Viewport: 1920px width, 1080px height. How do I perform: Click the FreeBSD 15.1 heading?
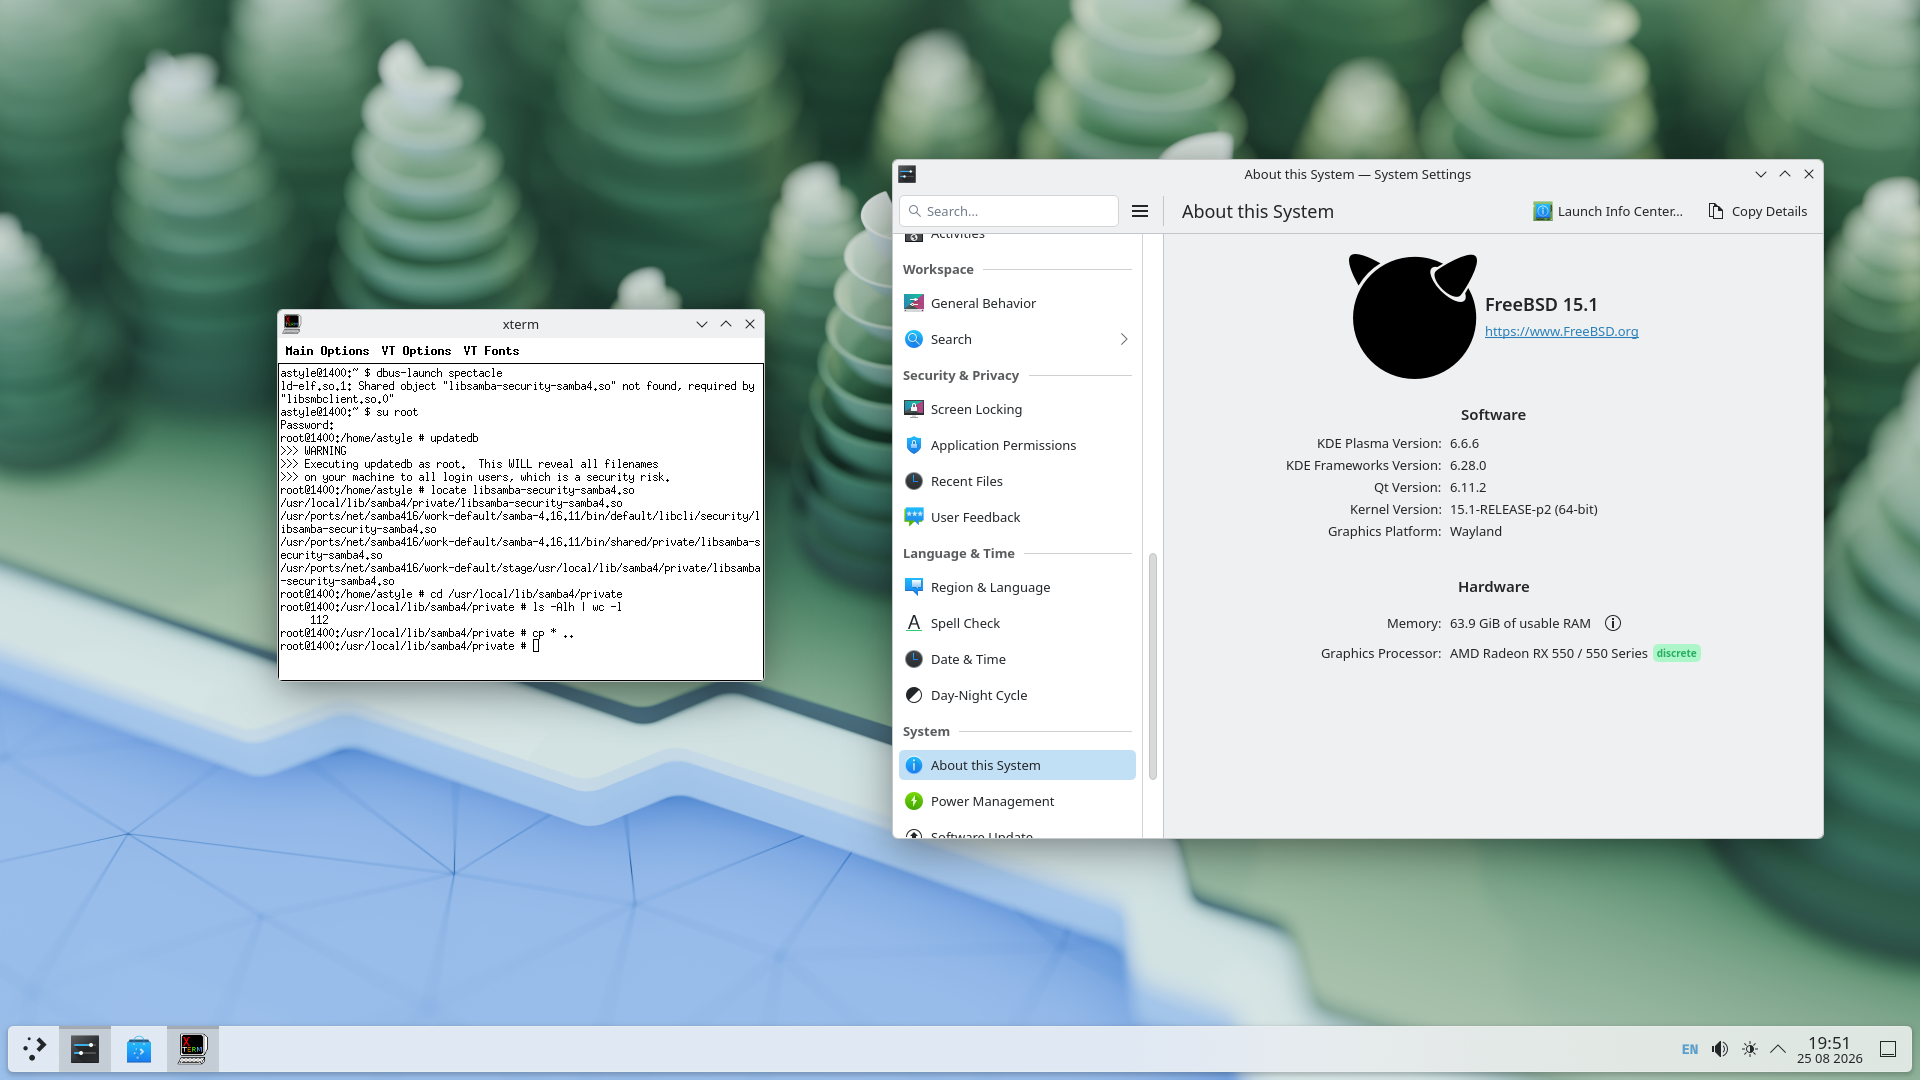(1541, 304)
